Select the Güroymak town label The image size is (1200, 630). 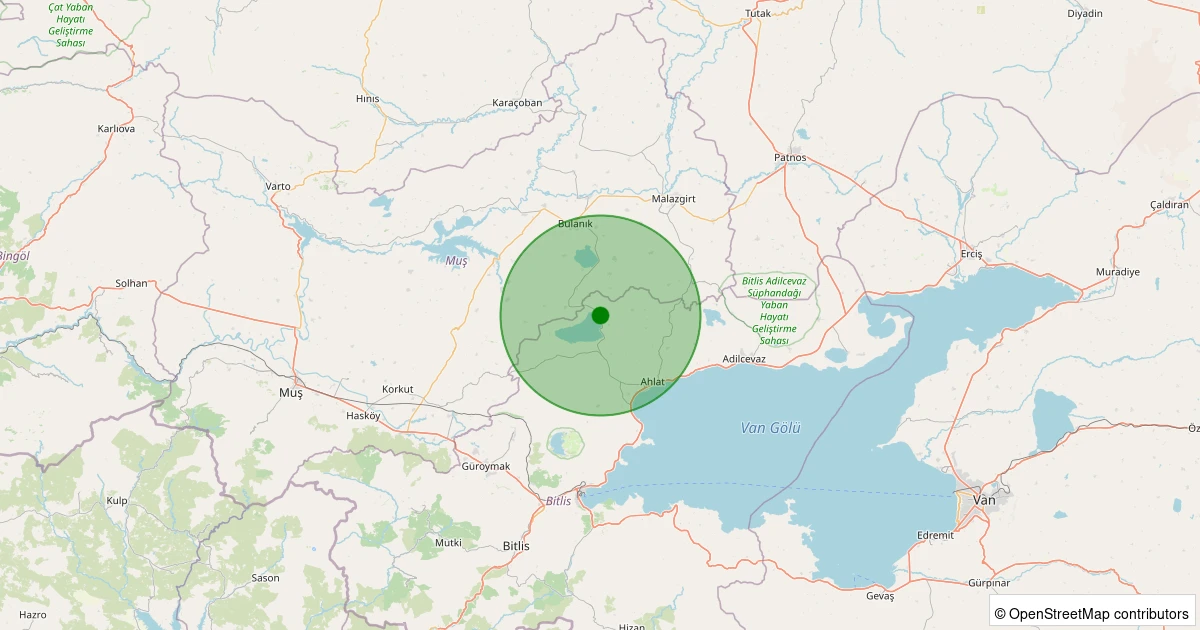click(x=486, y=467)
